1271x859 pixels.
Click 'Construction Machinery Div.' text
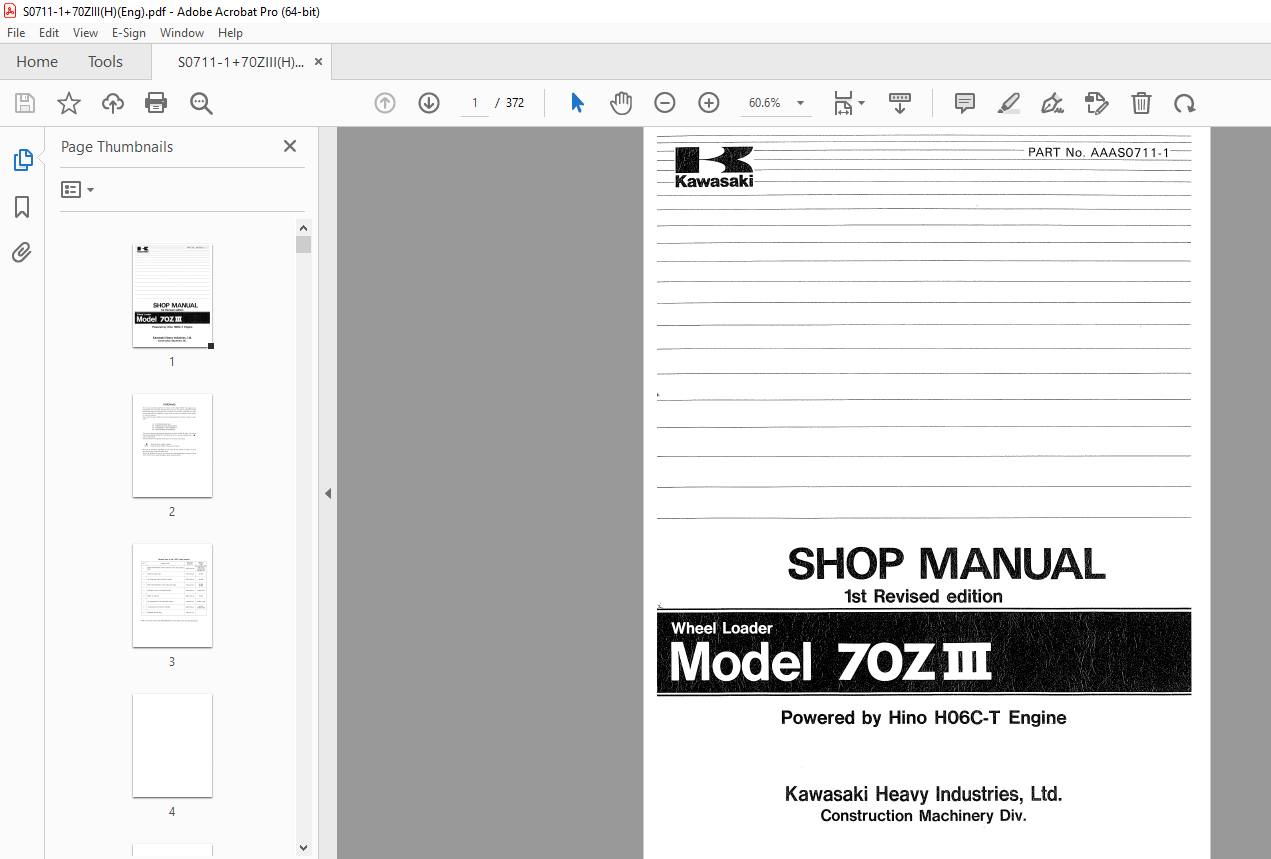923,816
